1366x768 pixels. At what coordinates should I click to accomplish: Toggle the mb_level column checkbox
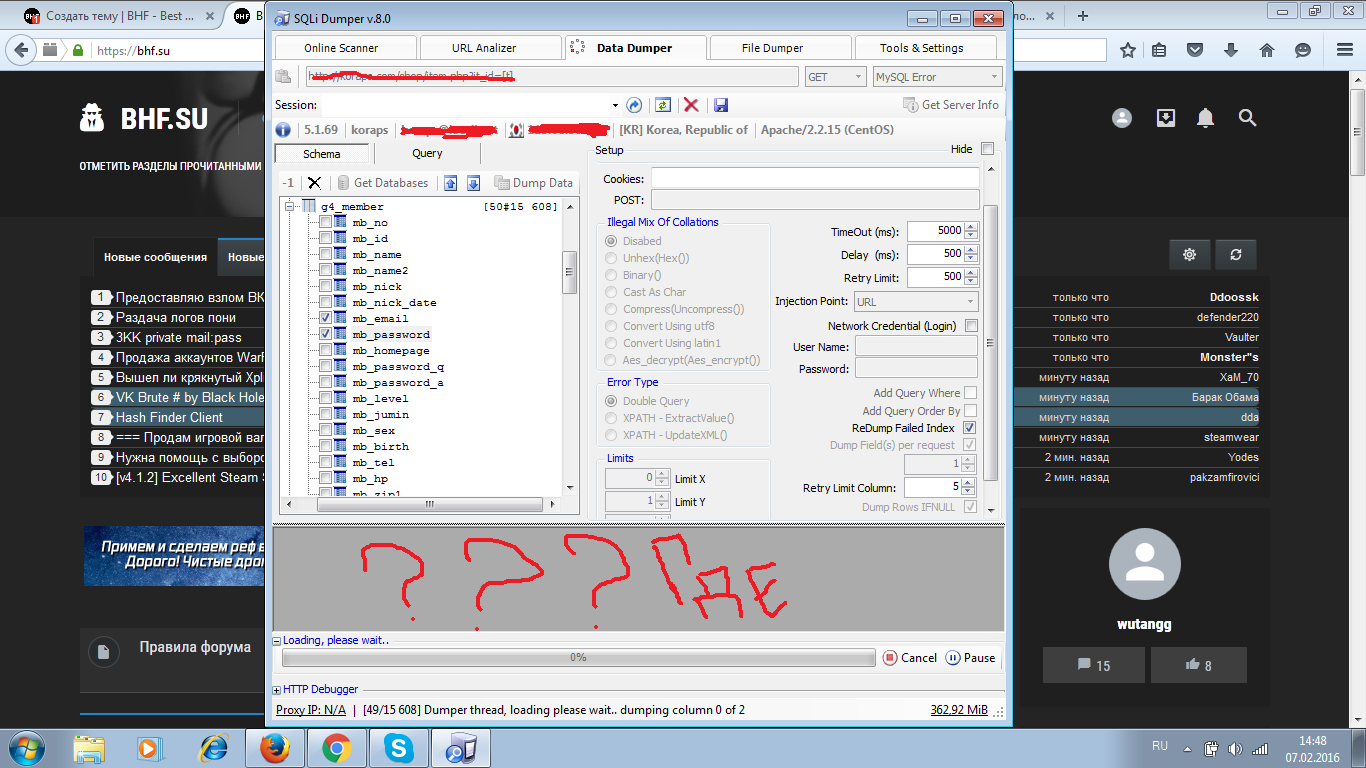325,398
